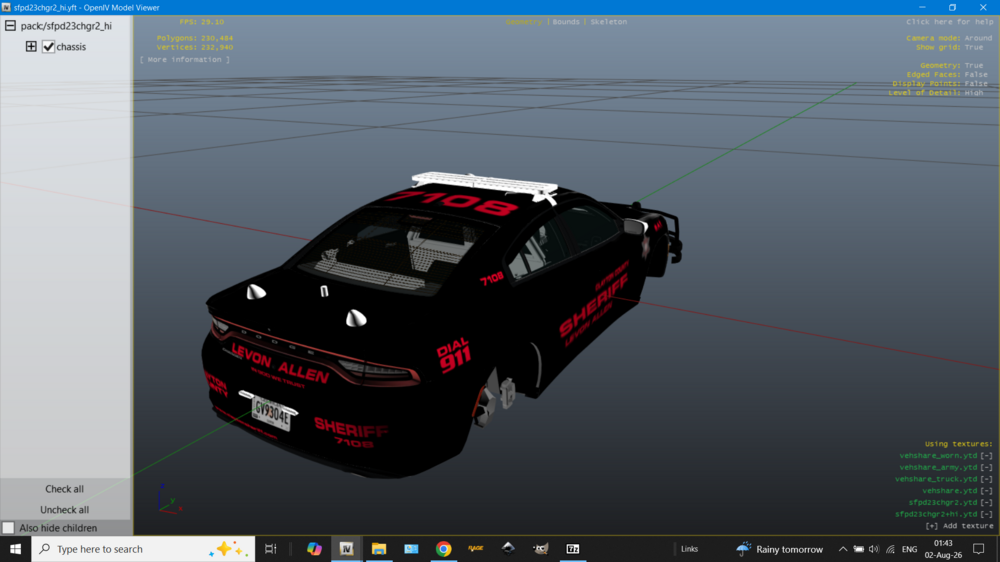Click the ENG language indicator

(x=909, y=549)
